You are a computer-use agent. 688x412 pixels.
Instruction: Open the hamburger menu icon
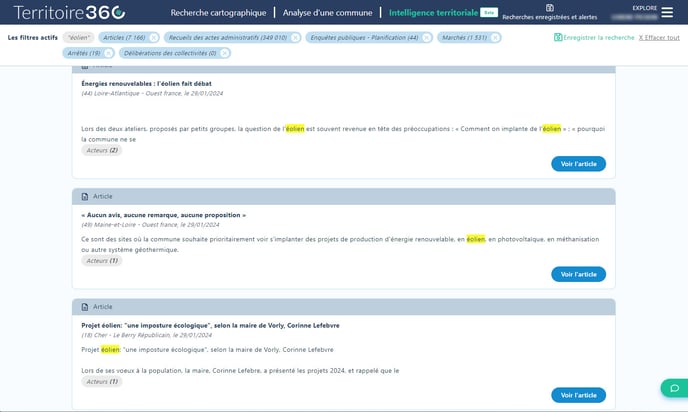(667, 12)
